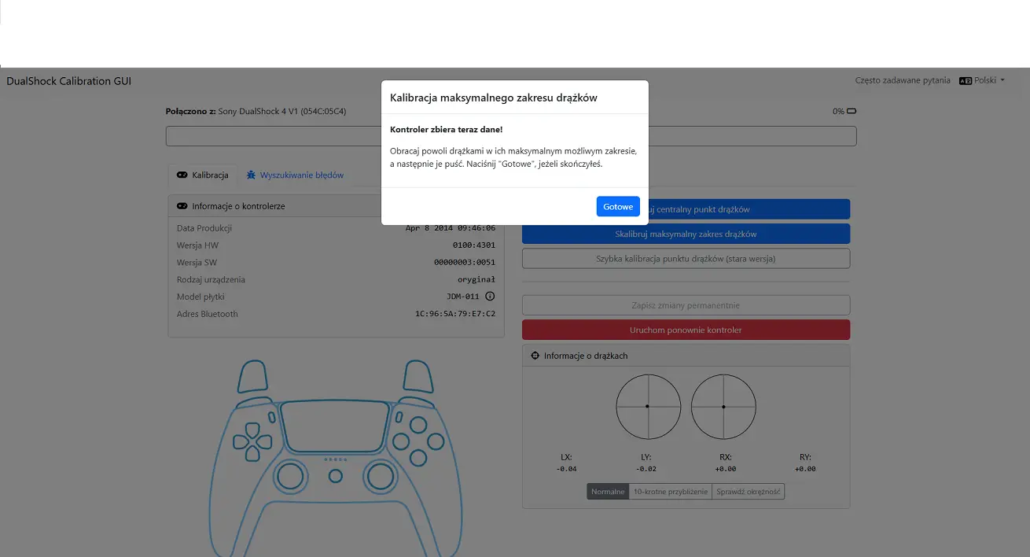Click gamepad icon in Informacje o kontrolerze header
Viewport: 1030px width, 557px height.
click(182, 206)
